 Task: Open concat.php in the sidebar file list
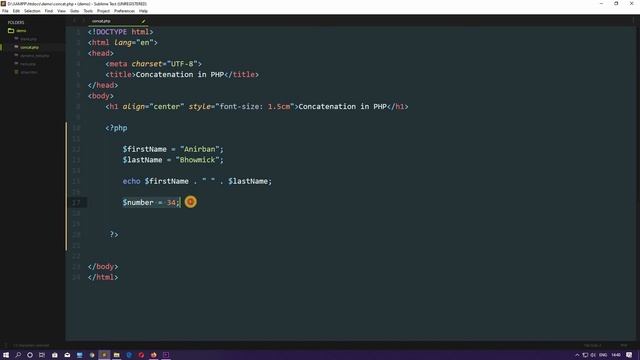[29, 47]
